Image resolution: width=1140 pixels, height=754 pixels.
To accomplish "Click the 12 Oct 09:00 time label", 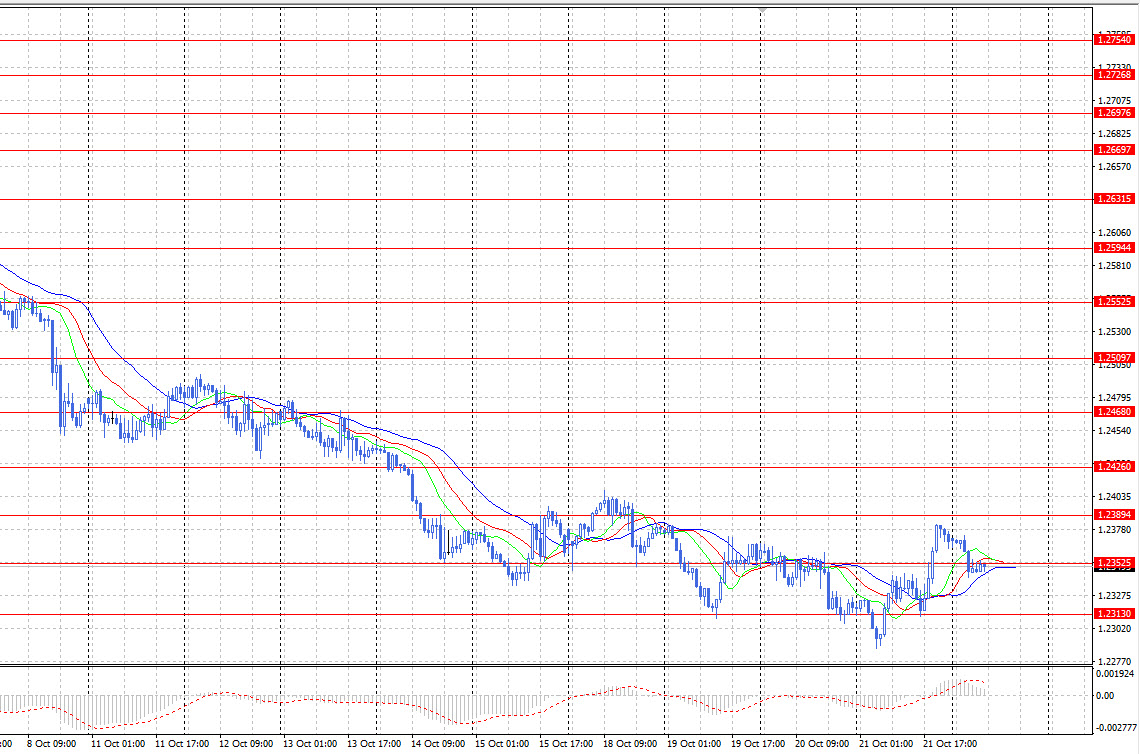I will pos(246,744).
